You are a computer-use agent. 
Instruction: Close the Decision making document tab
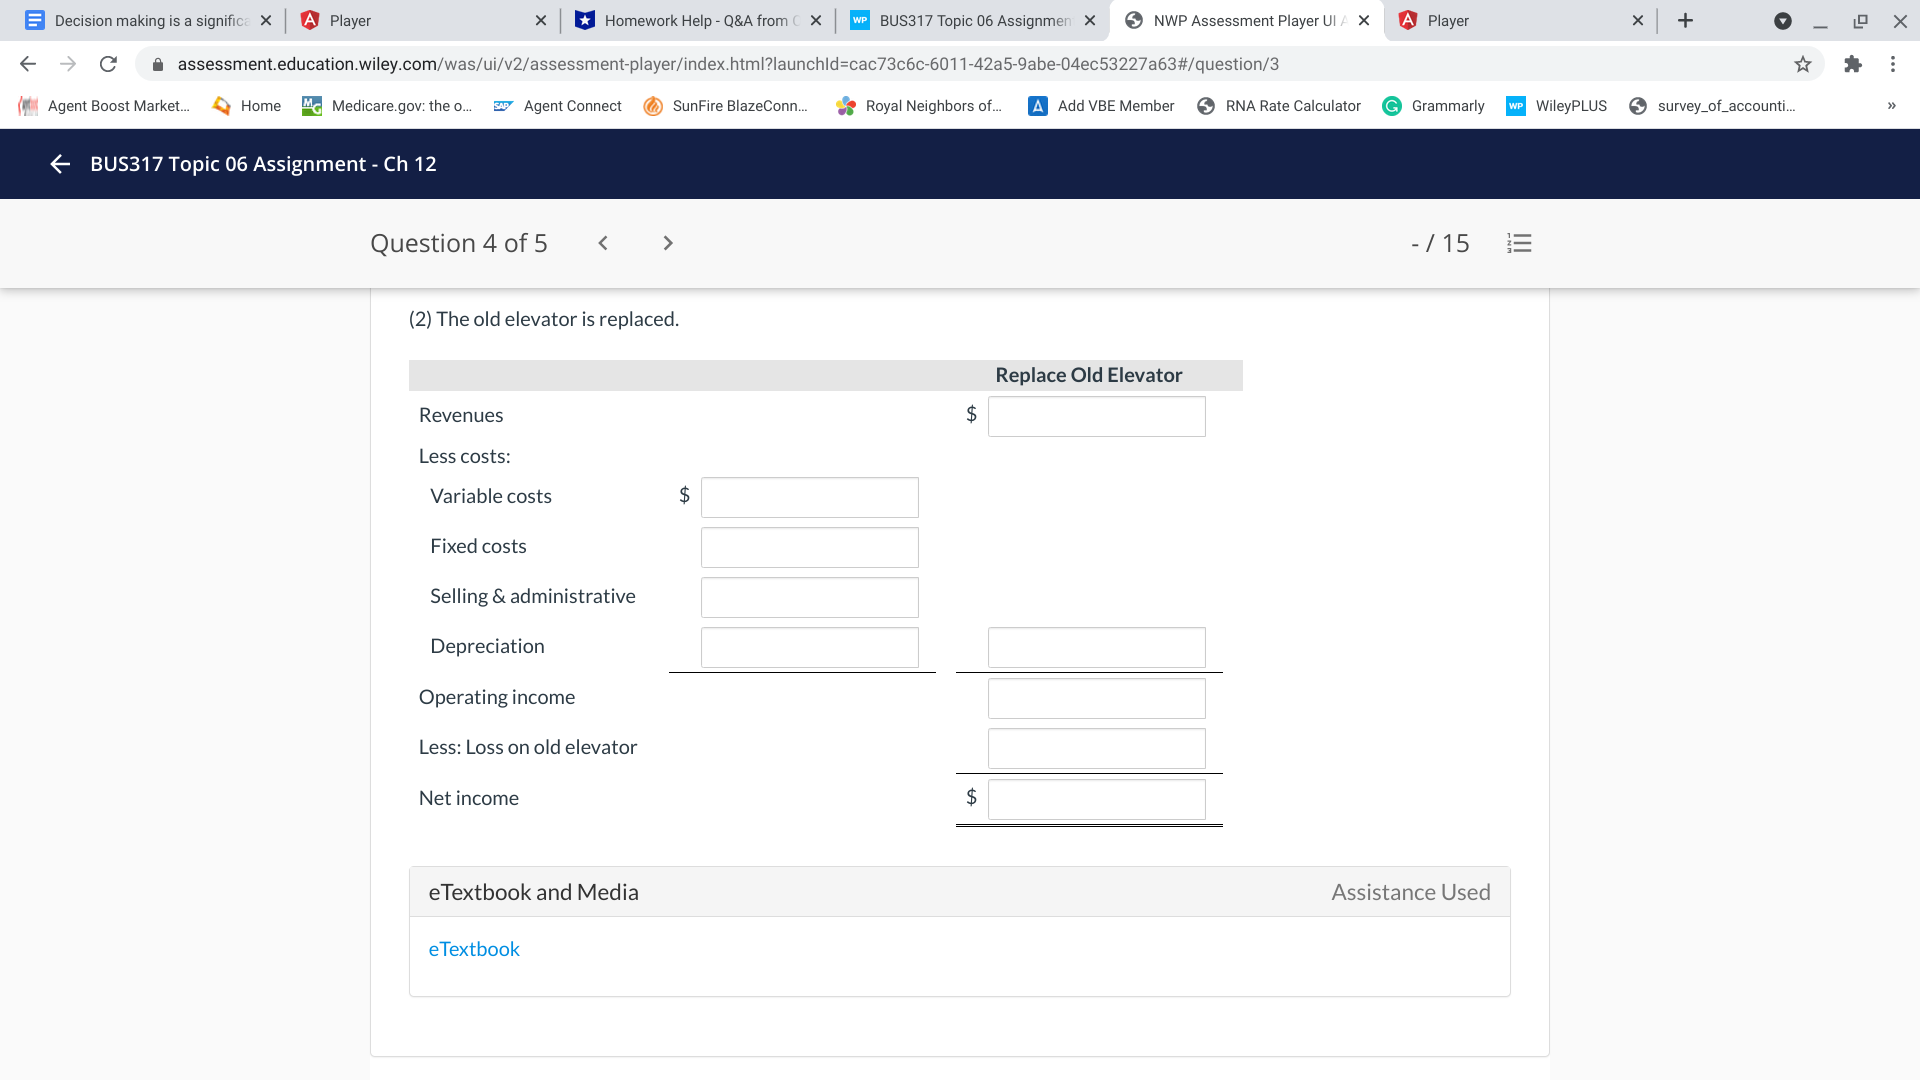point(265,20)
